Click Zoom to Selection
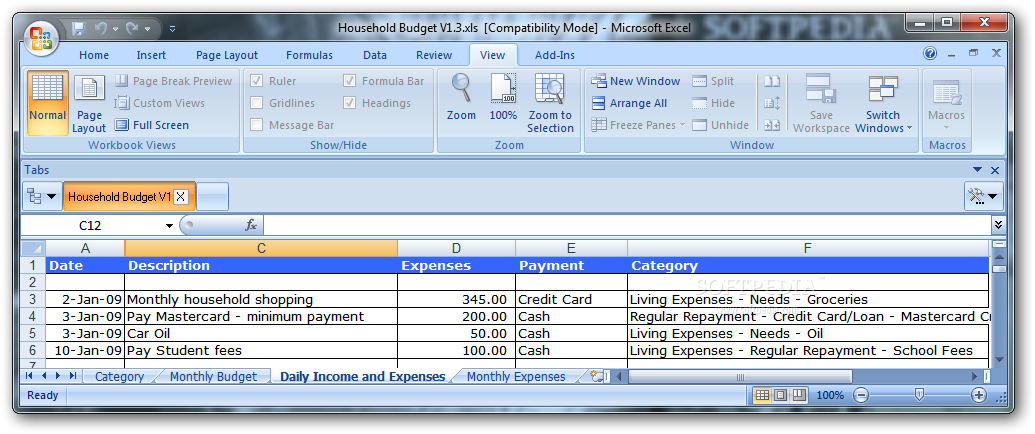1035x434 pixels. click(550, 102)
